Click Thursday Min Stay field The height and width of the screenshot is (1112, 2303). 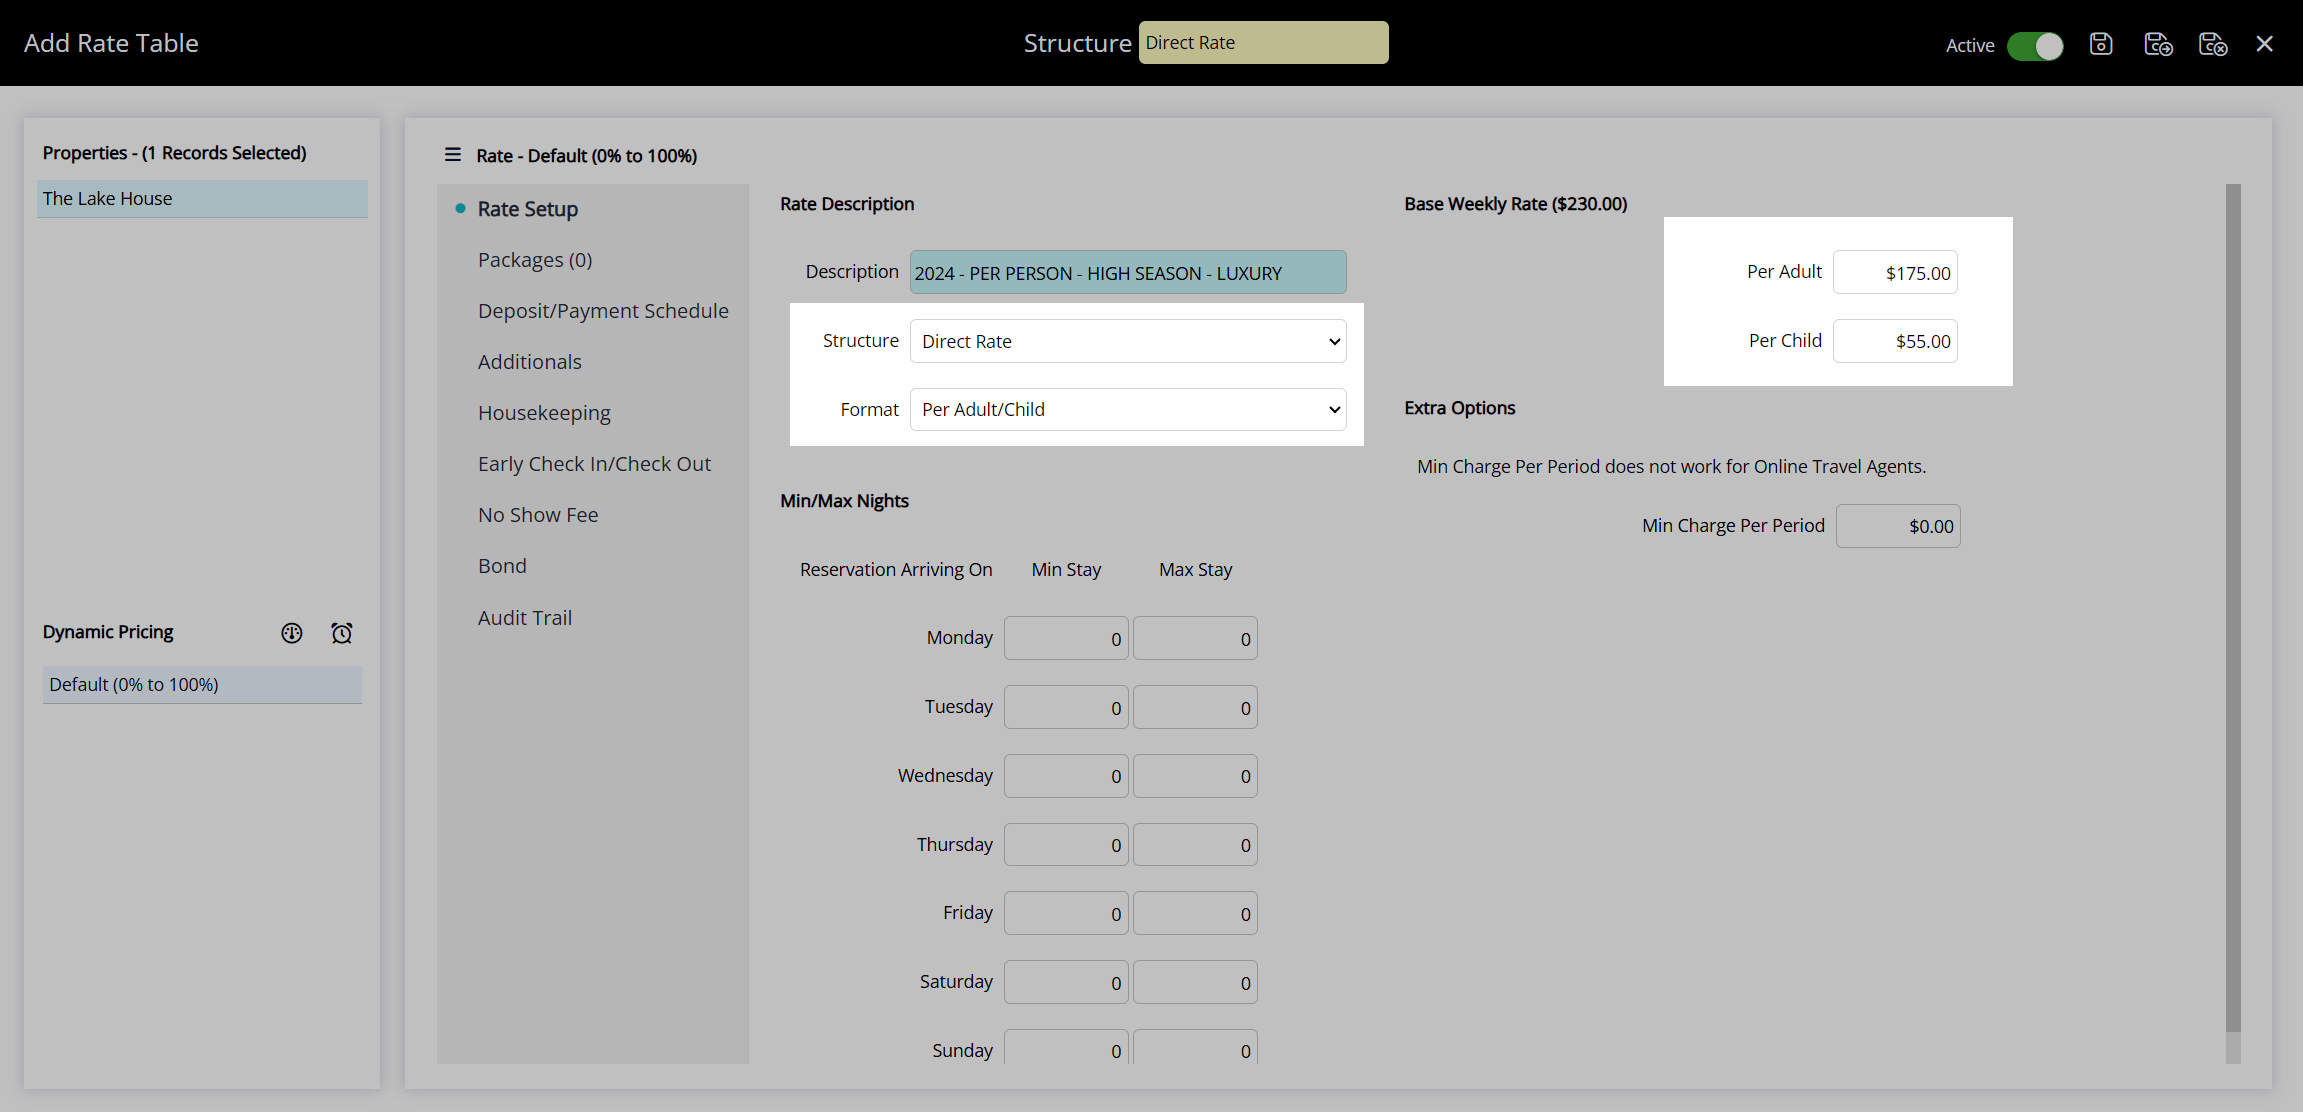(x=1066, y=845)
